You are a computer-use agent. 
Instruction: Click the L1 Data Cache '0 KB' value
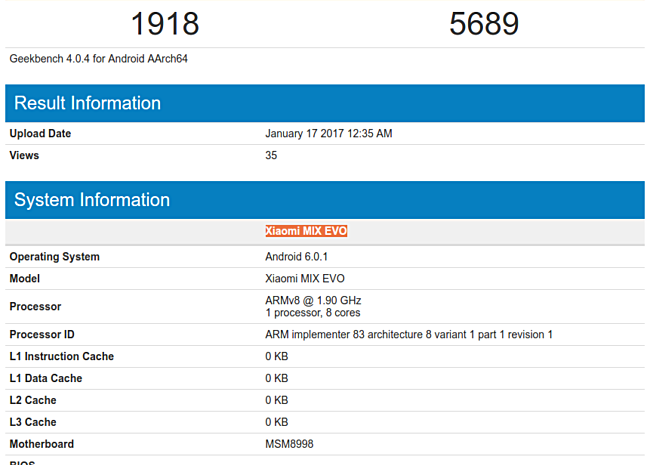[276, 378]
